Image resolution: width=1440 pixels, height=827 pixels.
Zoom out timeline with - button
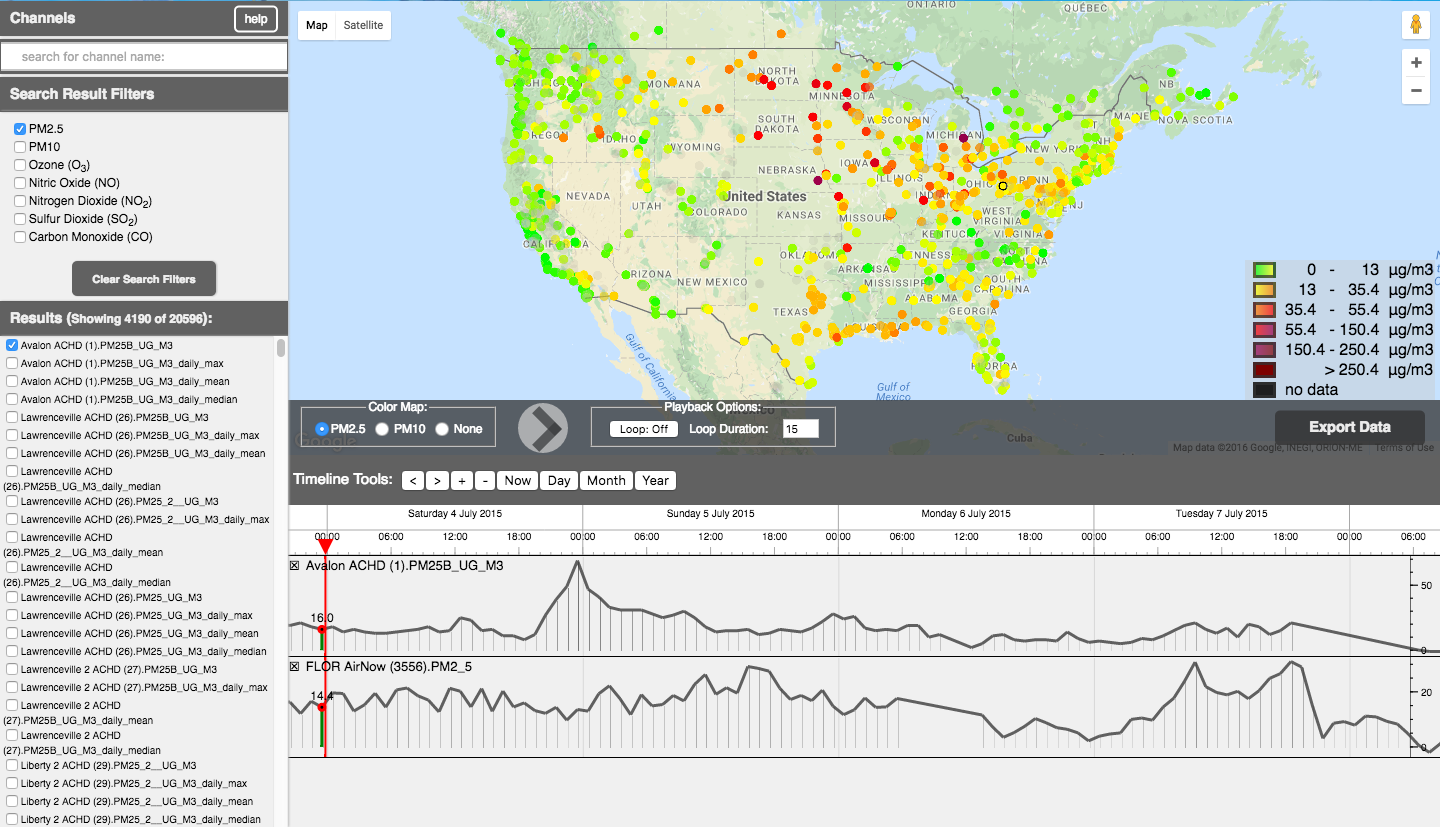485,481
